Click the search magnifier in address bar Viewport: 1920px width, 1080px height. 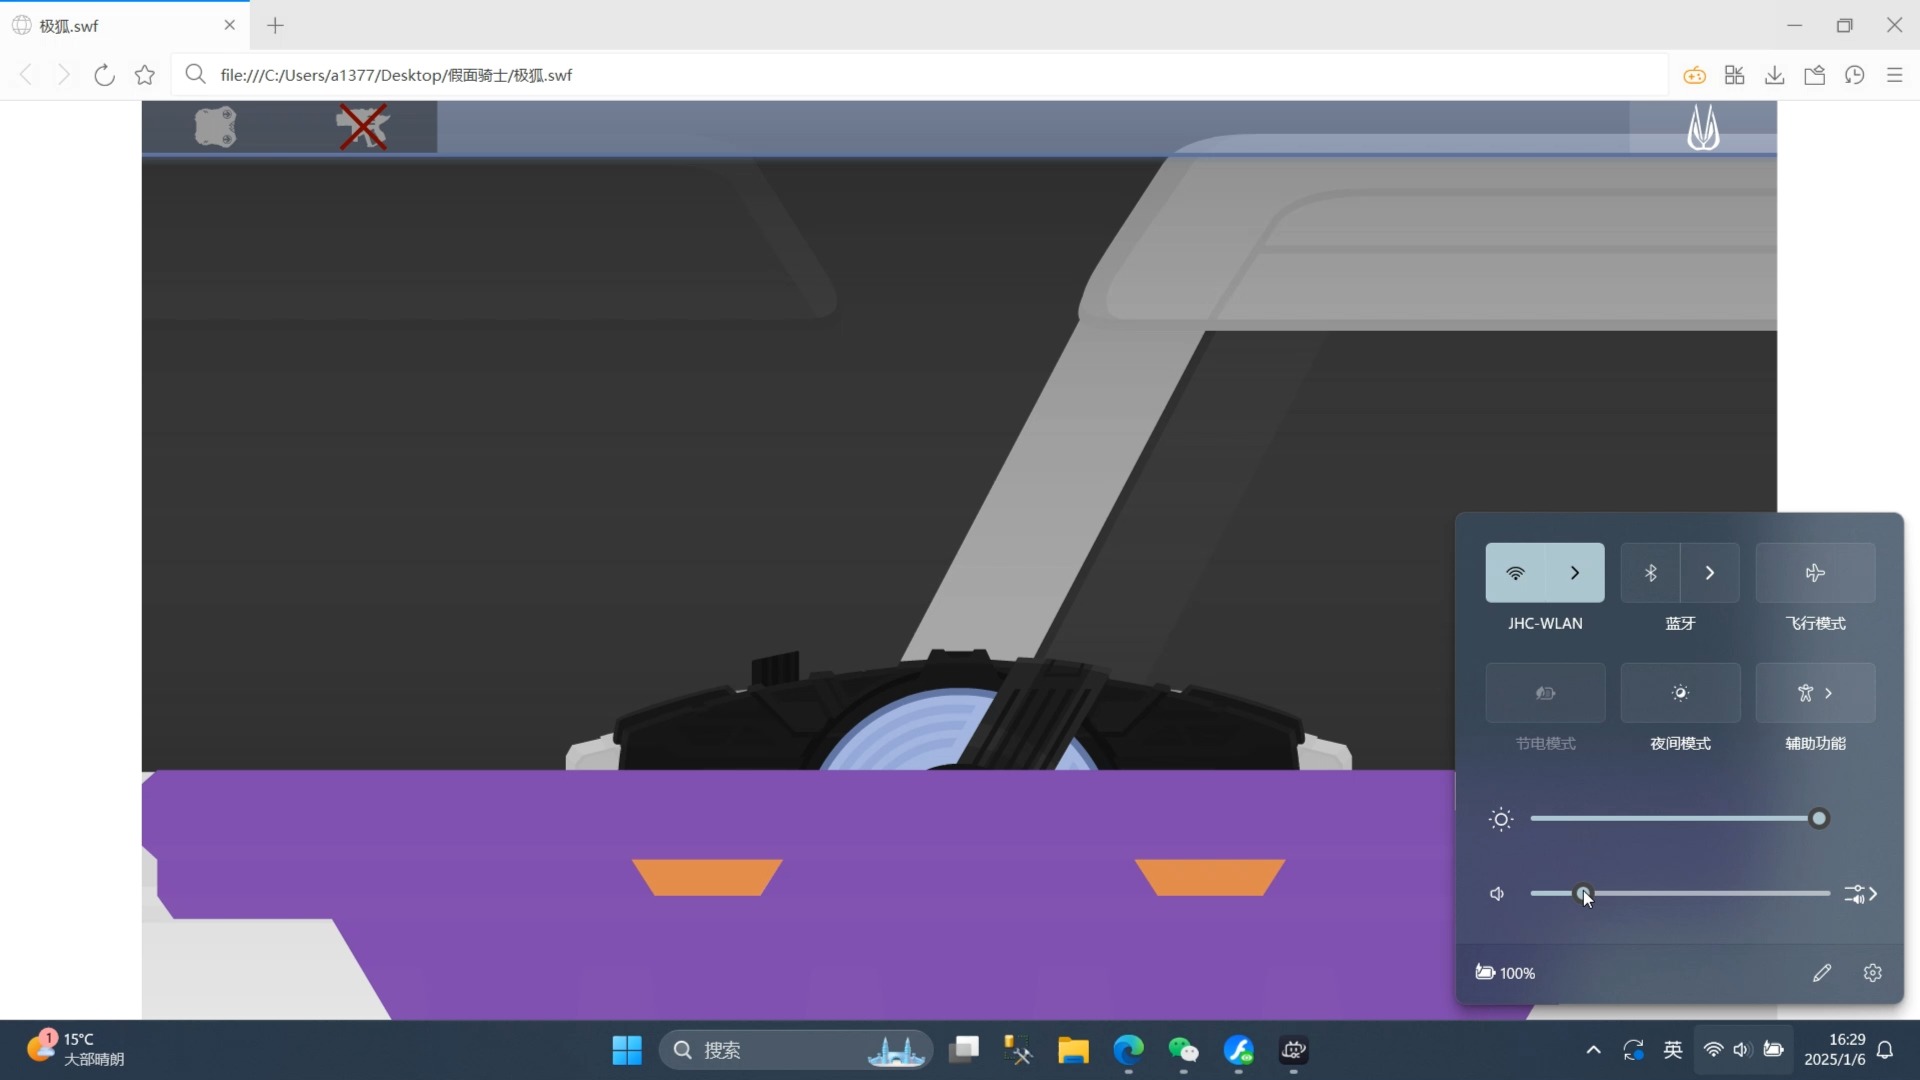[196, 75]
